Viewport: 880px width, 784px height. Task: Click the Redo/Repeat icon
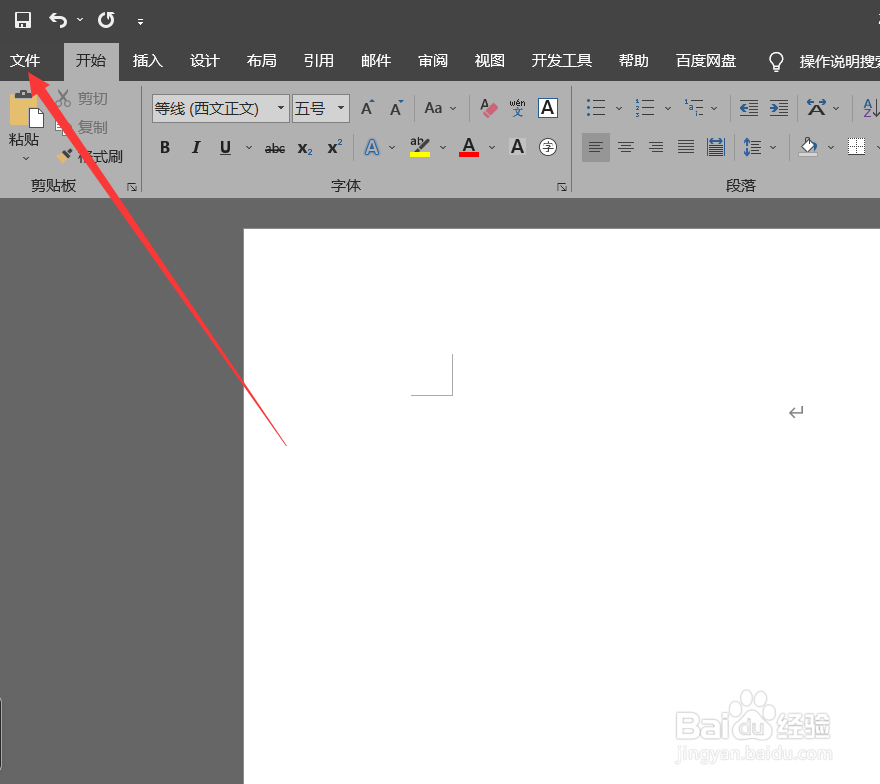coord(106,20)
